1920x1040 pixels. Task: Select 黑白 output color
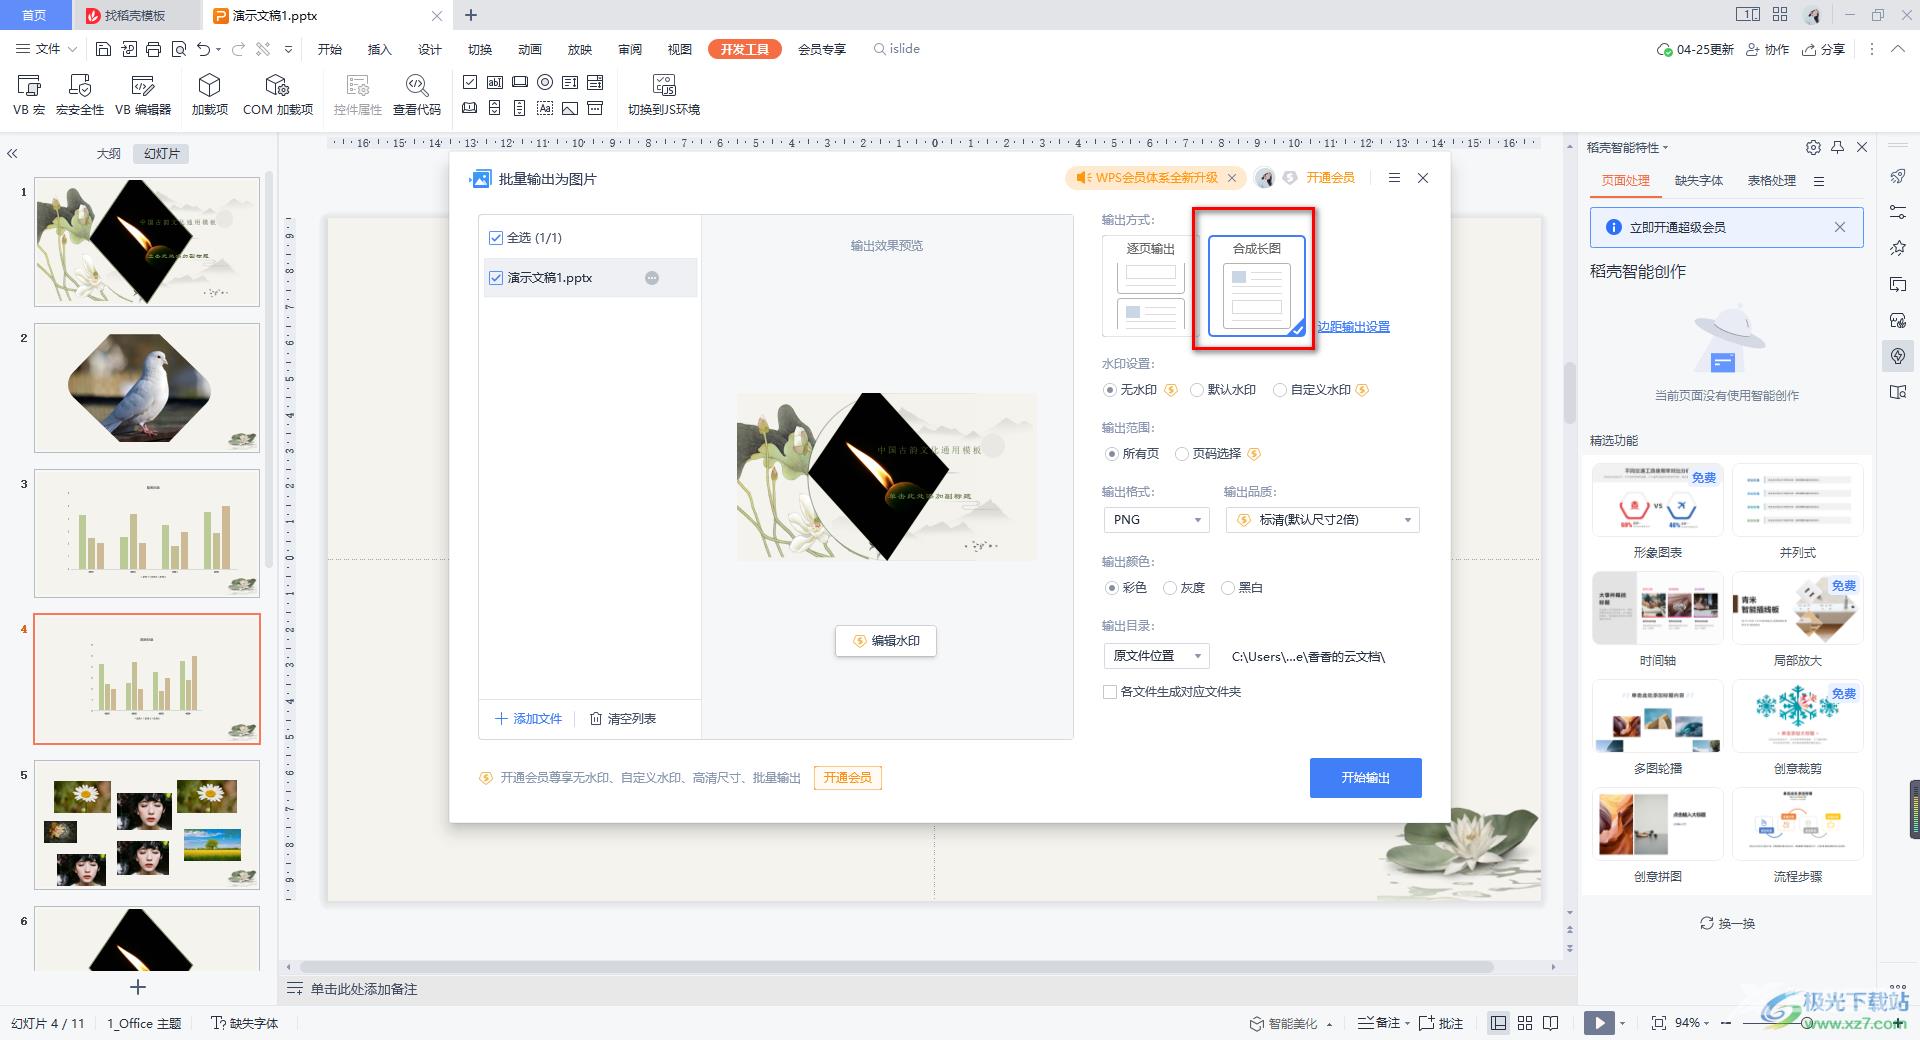[1228, 588]
